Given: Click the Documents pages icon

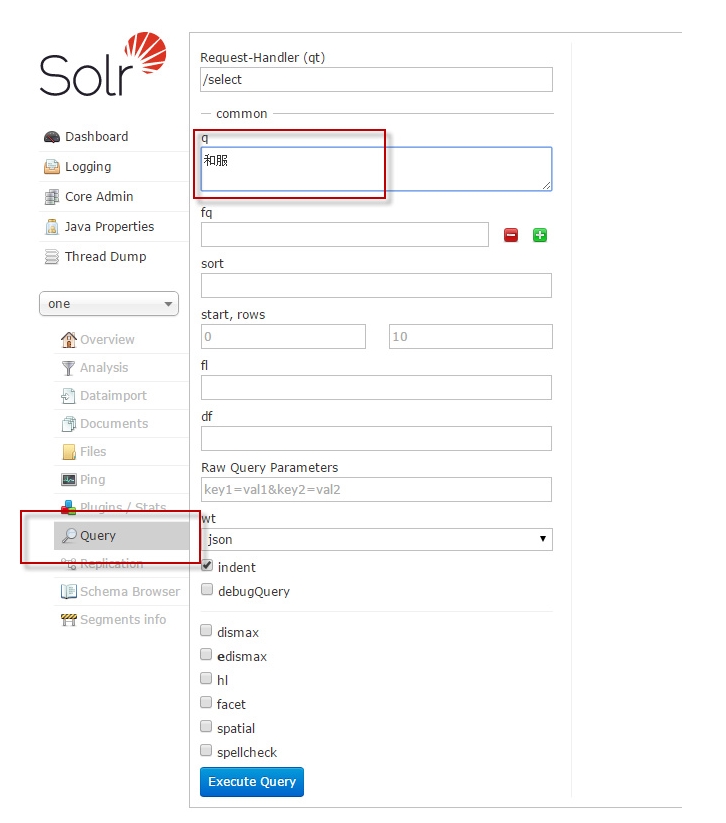Looking at the screenshot, I should [x=69, y=424].
